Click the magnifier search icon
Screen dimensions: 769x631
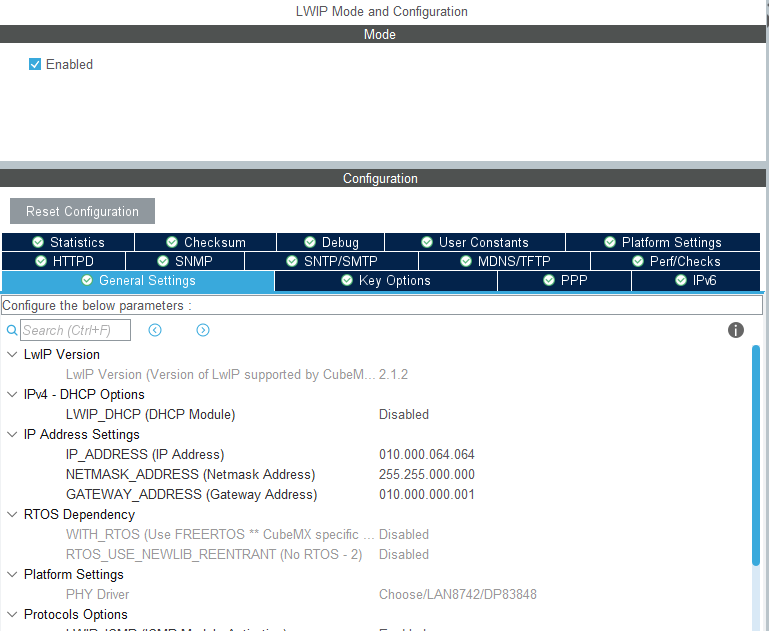click(x=12, y=330)
